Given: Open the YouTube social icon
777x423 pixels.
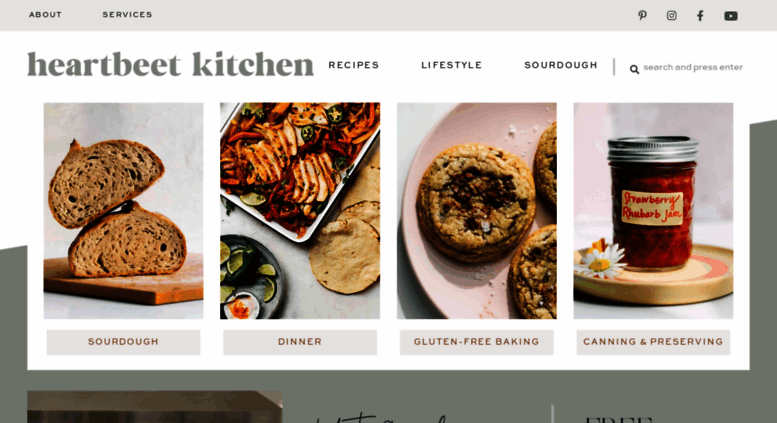Looking at the screenshot, I should pyautogui.click(x=731, y=16).
